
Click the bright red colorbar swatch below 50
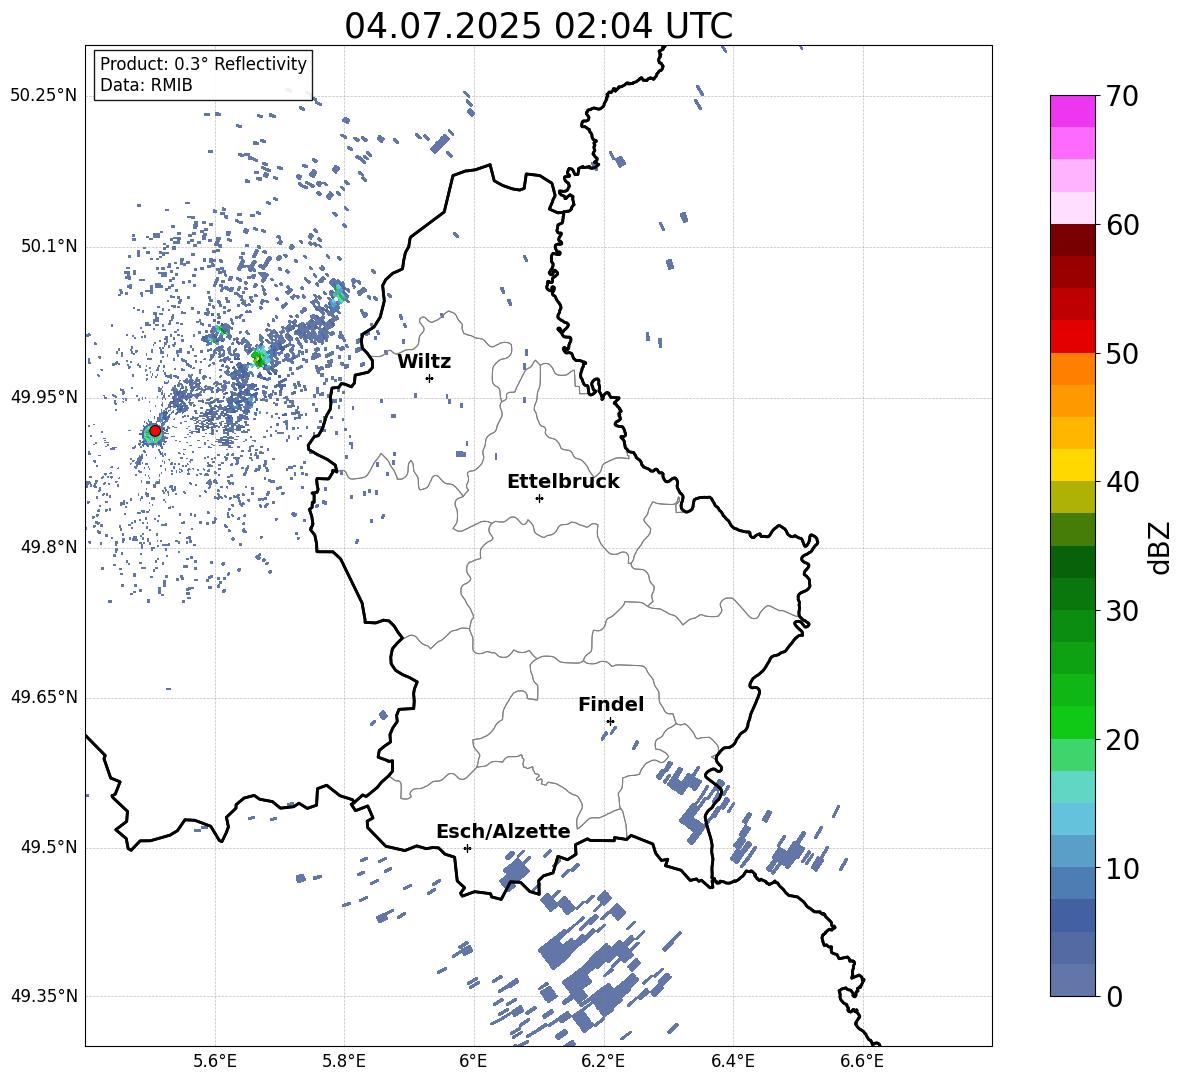[x=1072, y=337]
